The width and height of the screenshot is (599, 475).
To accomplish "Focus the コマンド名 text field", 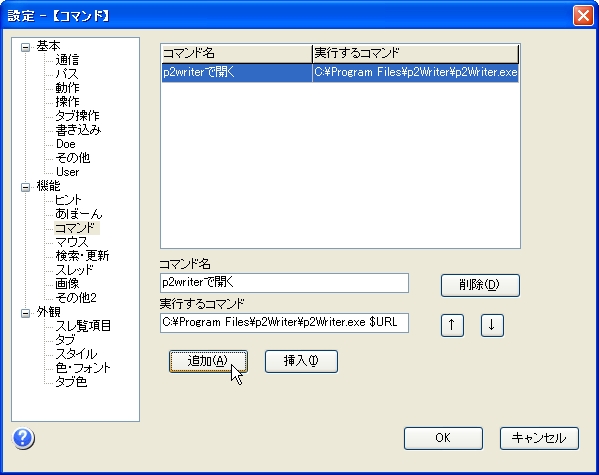I will click(284, 283).
